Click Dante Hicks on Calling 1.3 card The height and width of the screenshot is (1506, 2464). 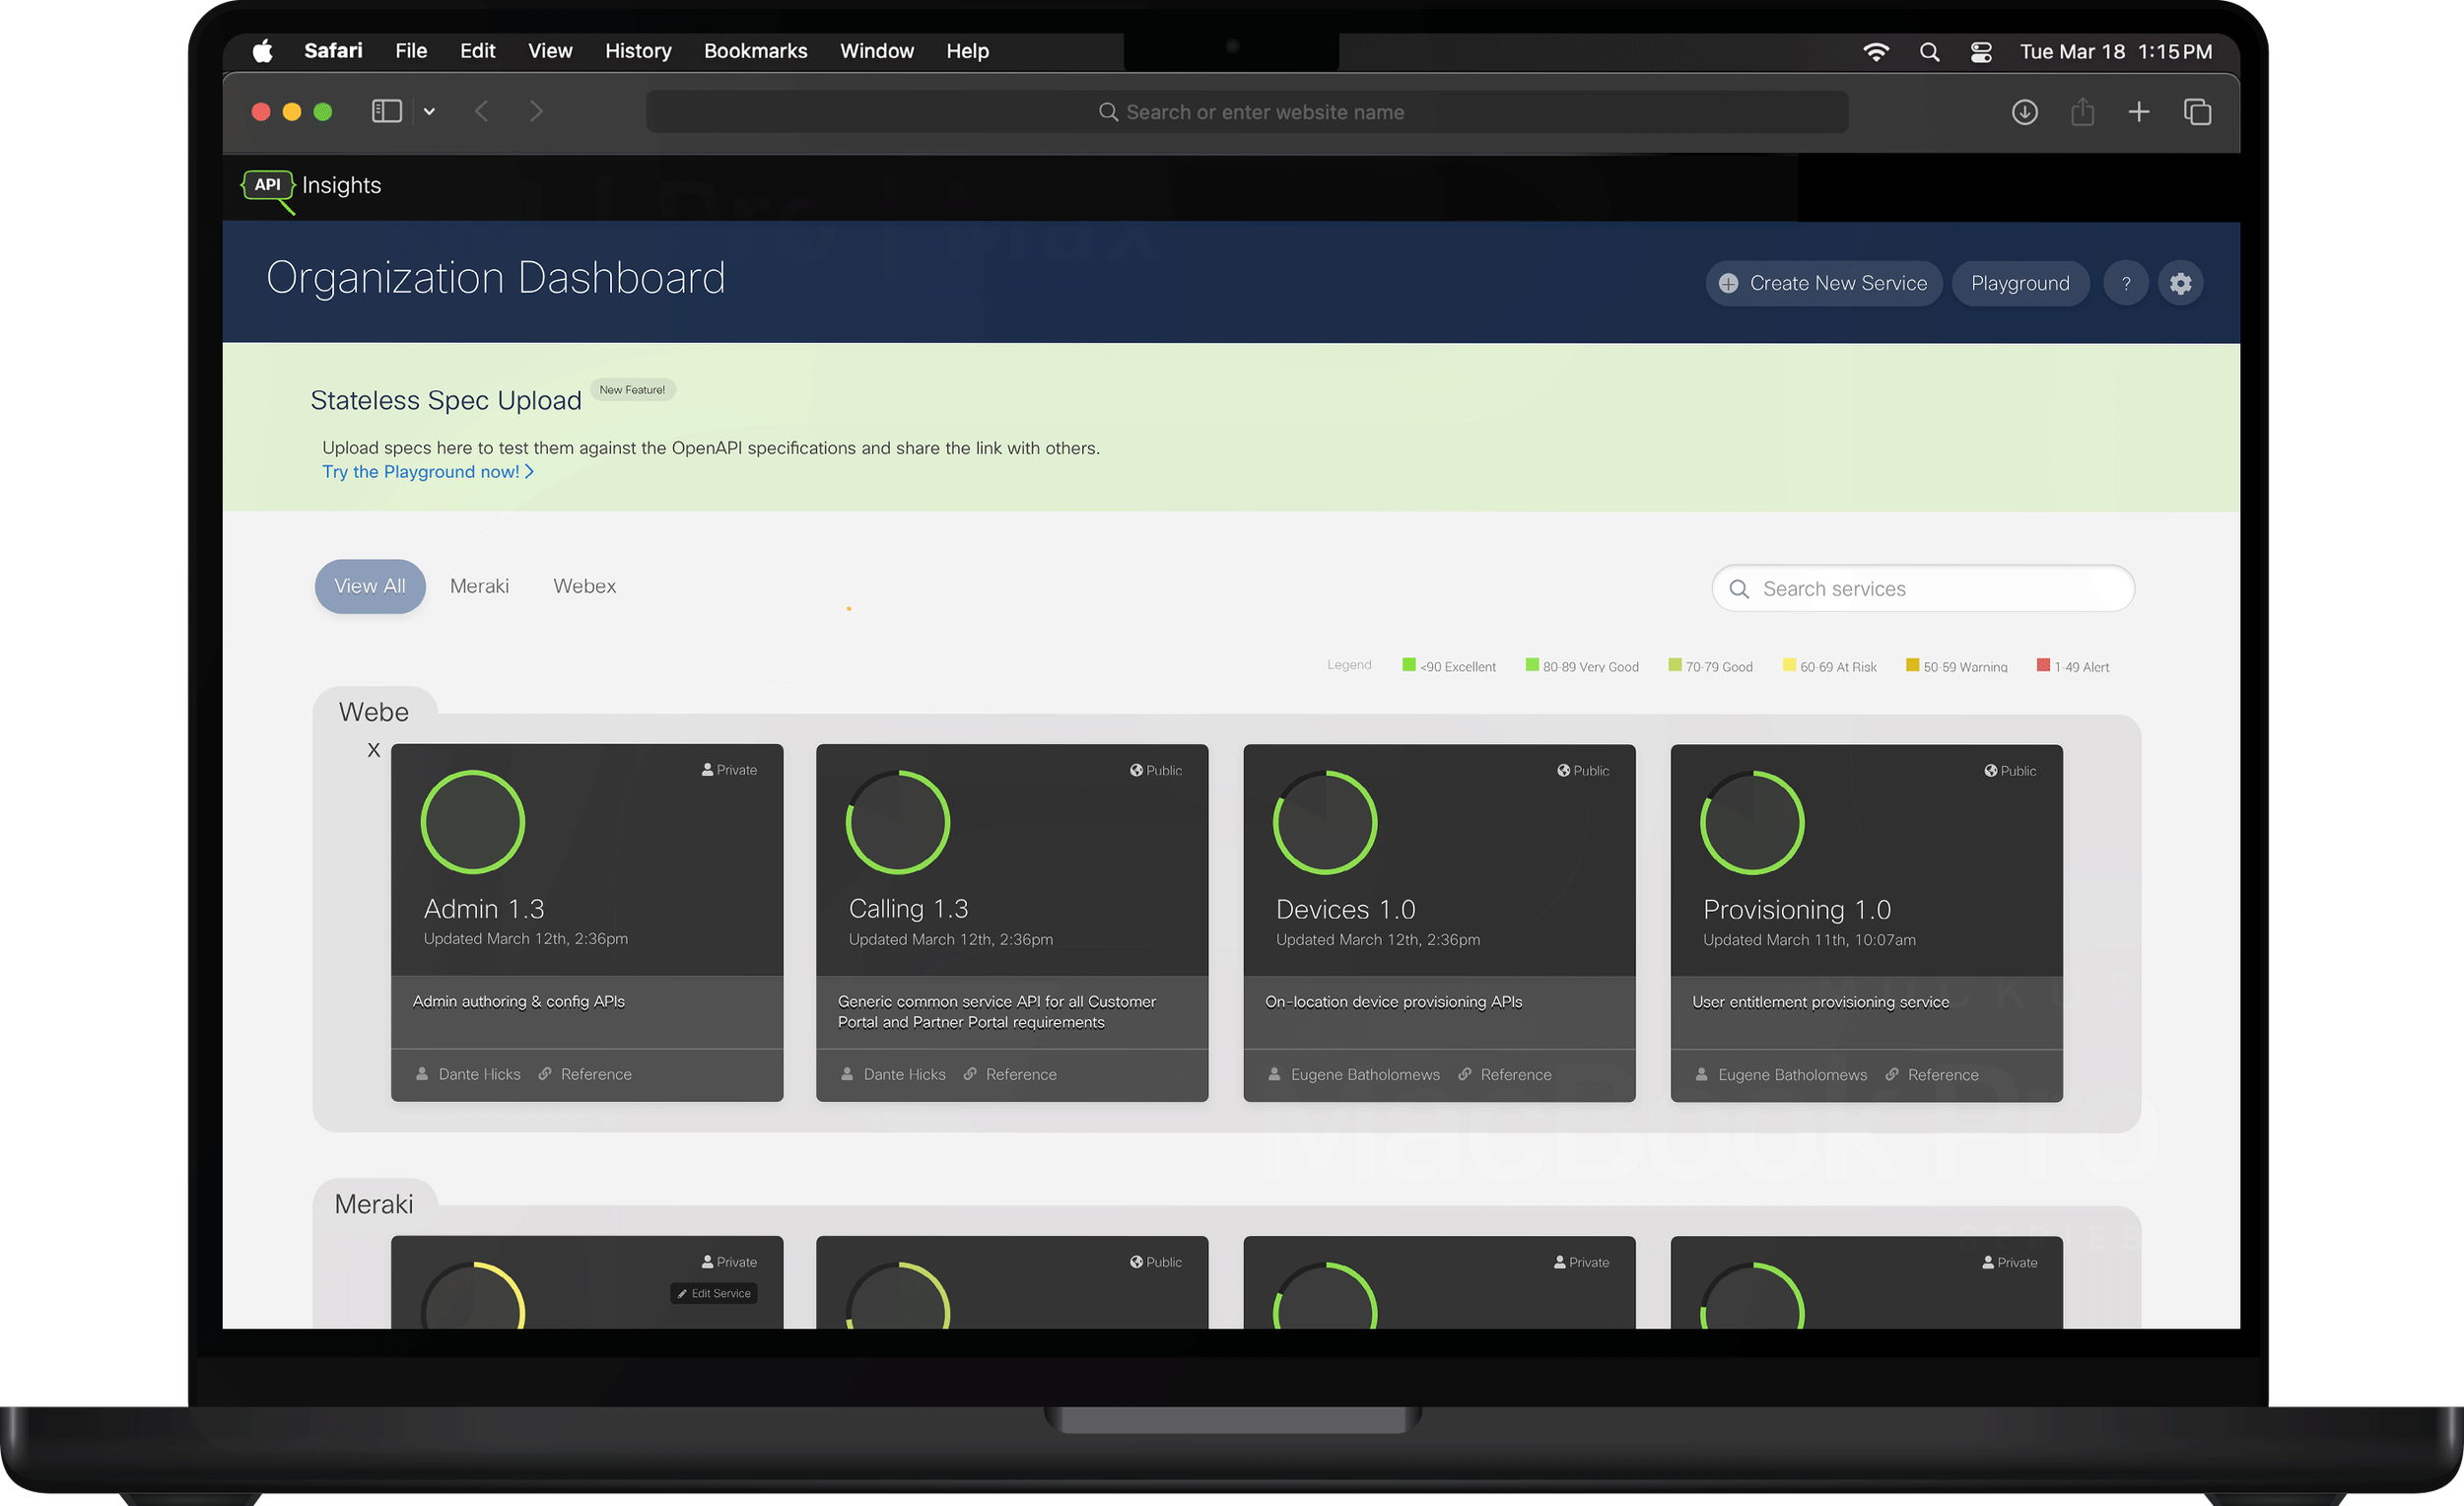893,1074
